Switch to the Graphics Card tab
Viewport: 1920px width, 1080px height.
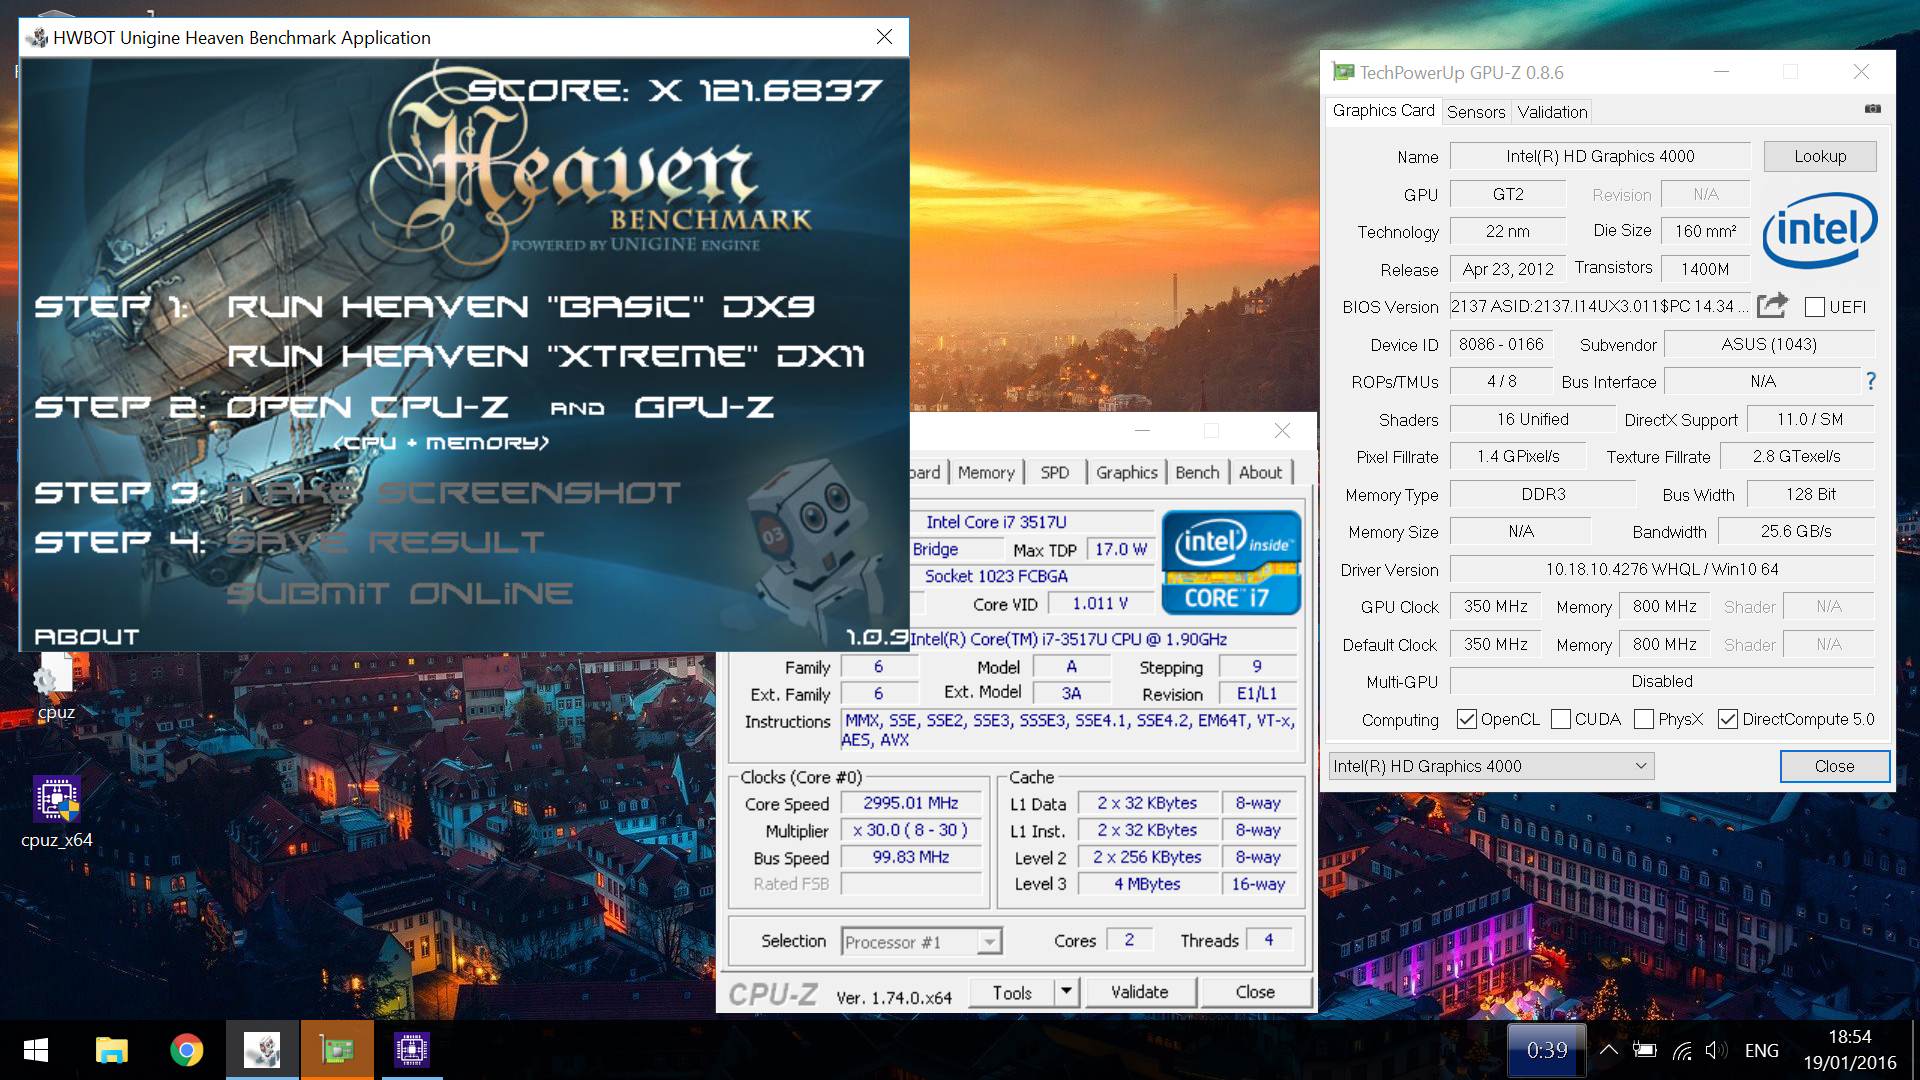1383,111
